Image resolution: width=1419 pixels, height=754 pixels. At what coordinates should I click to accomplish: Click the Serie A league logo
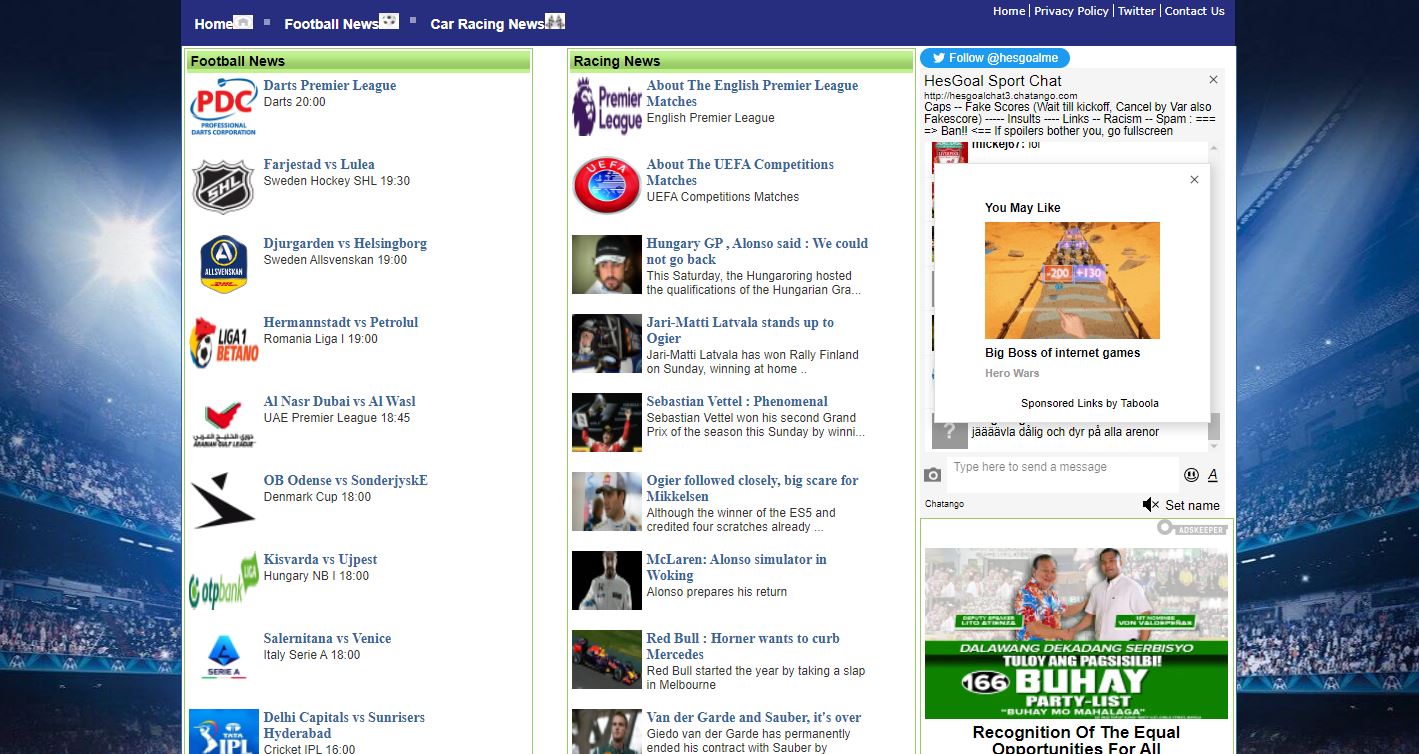[x=223, y=658]
